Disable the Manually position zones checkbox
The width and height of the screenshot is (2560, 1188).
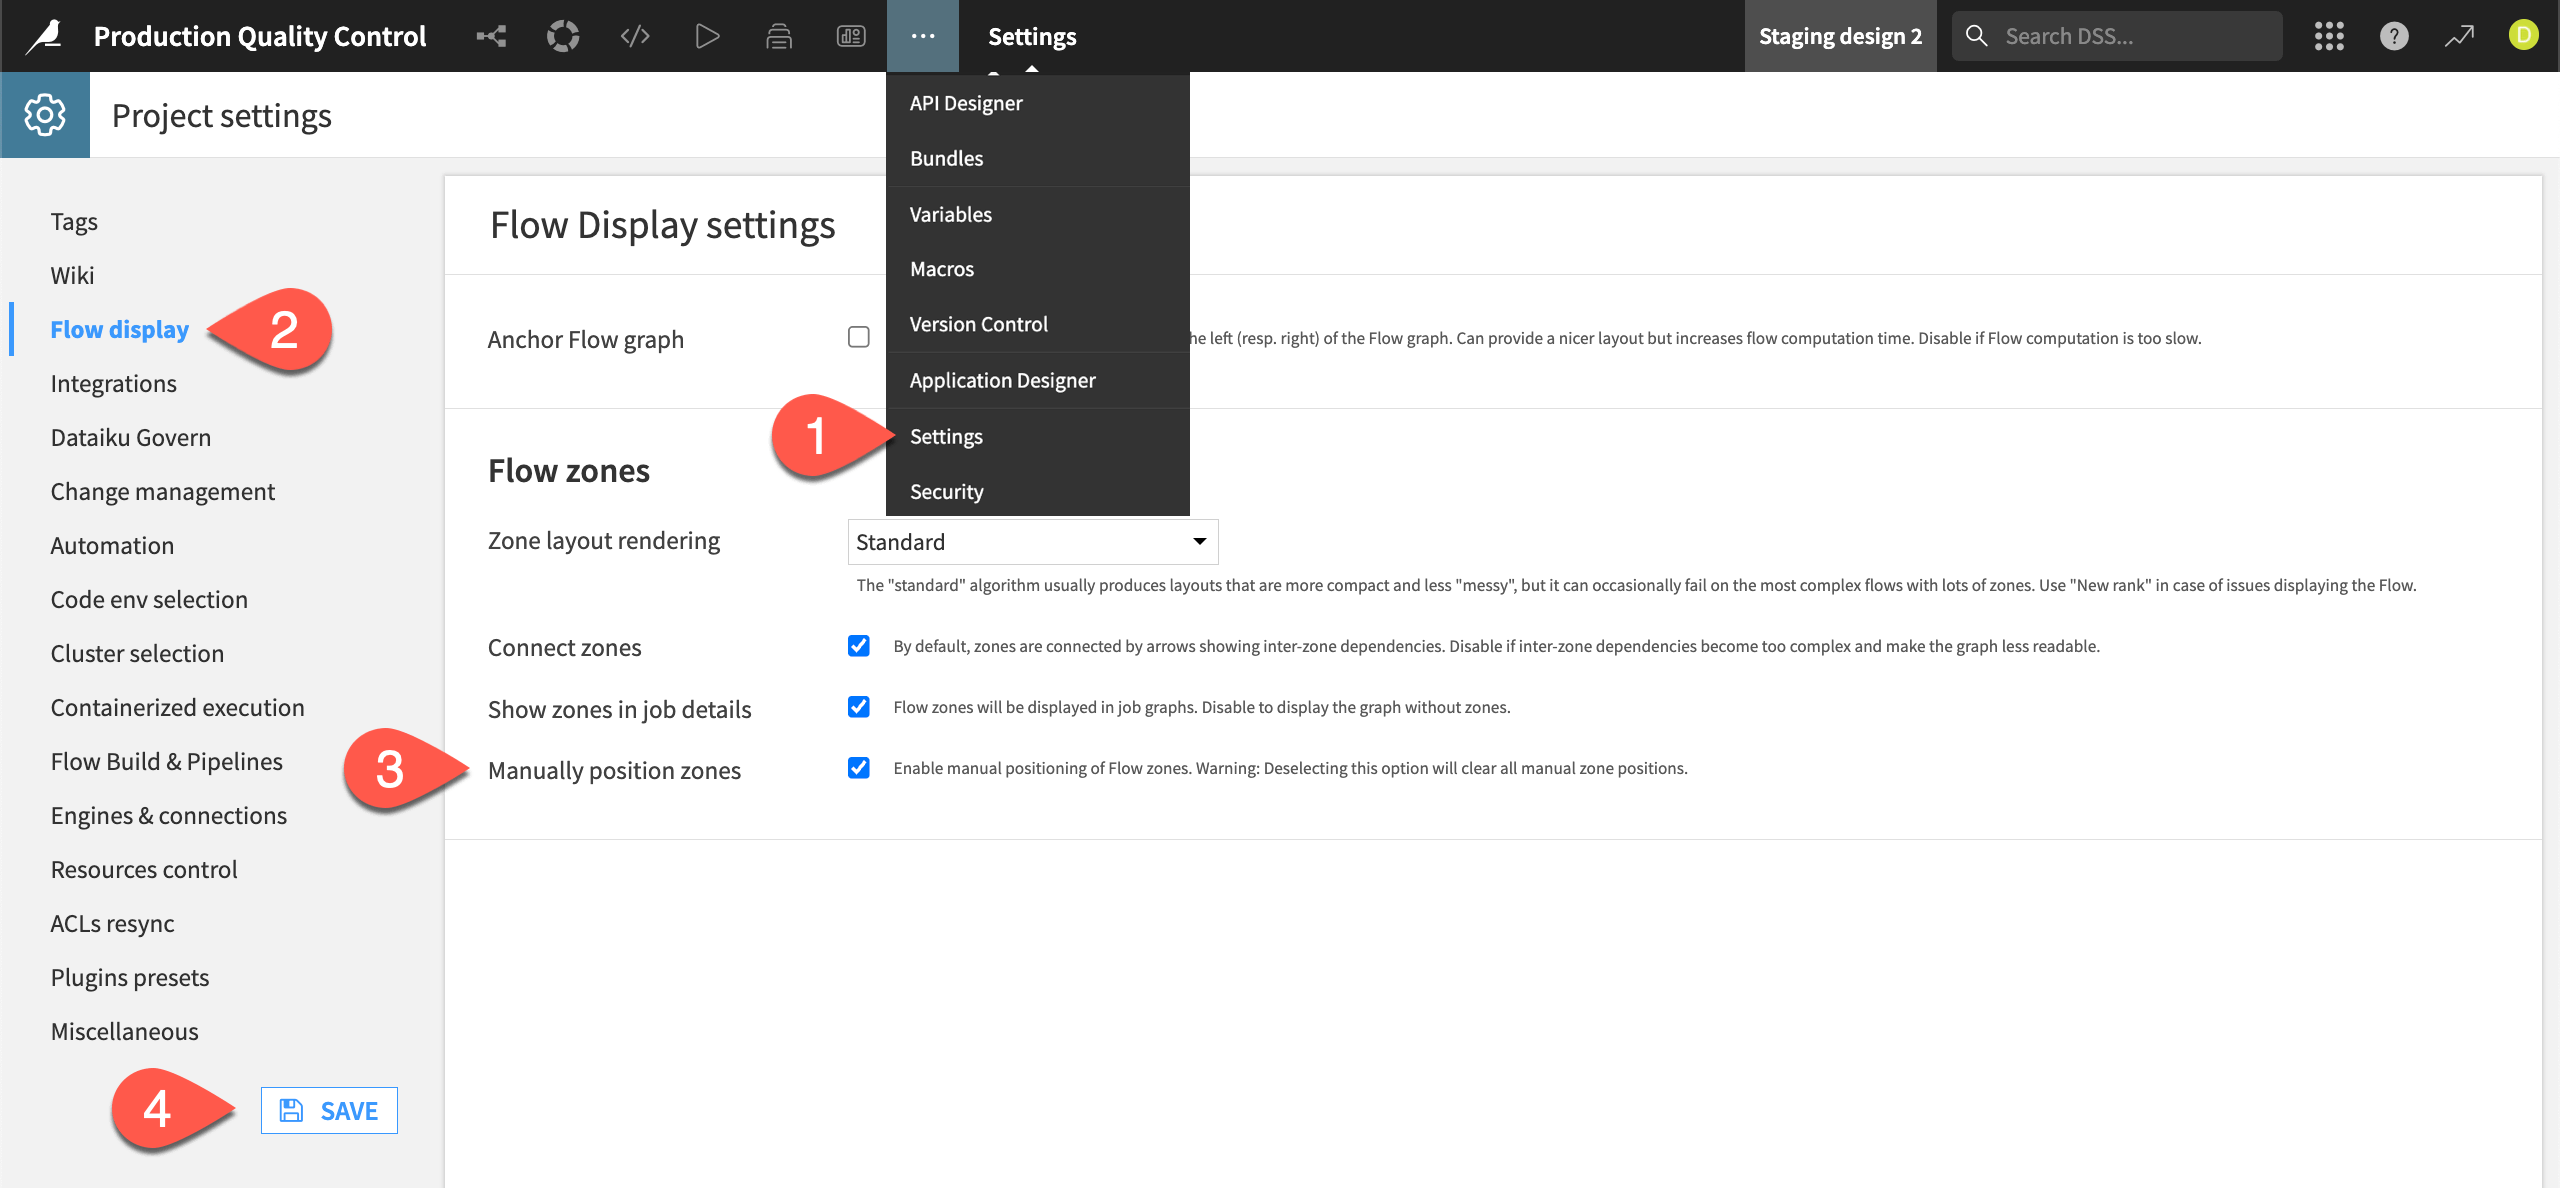[x=859, y=767]
